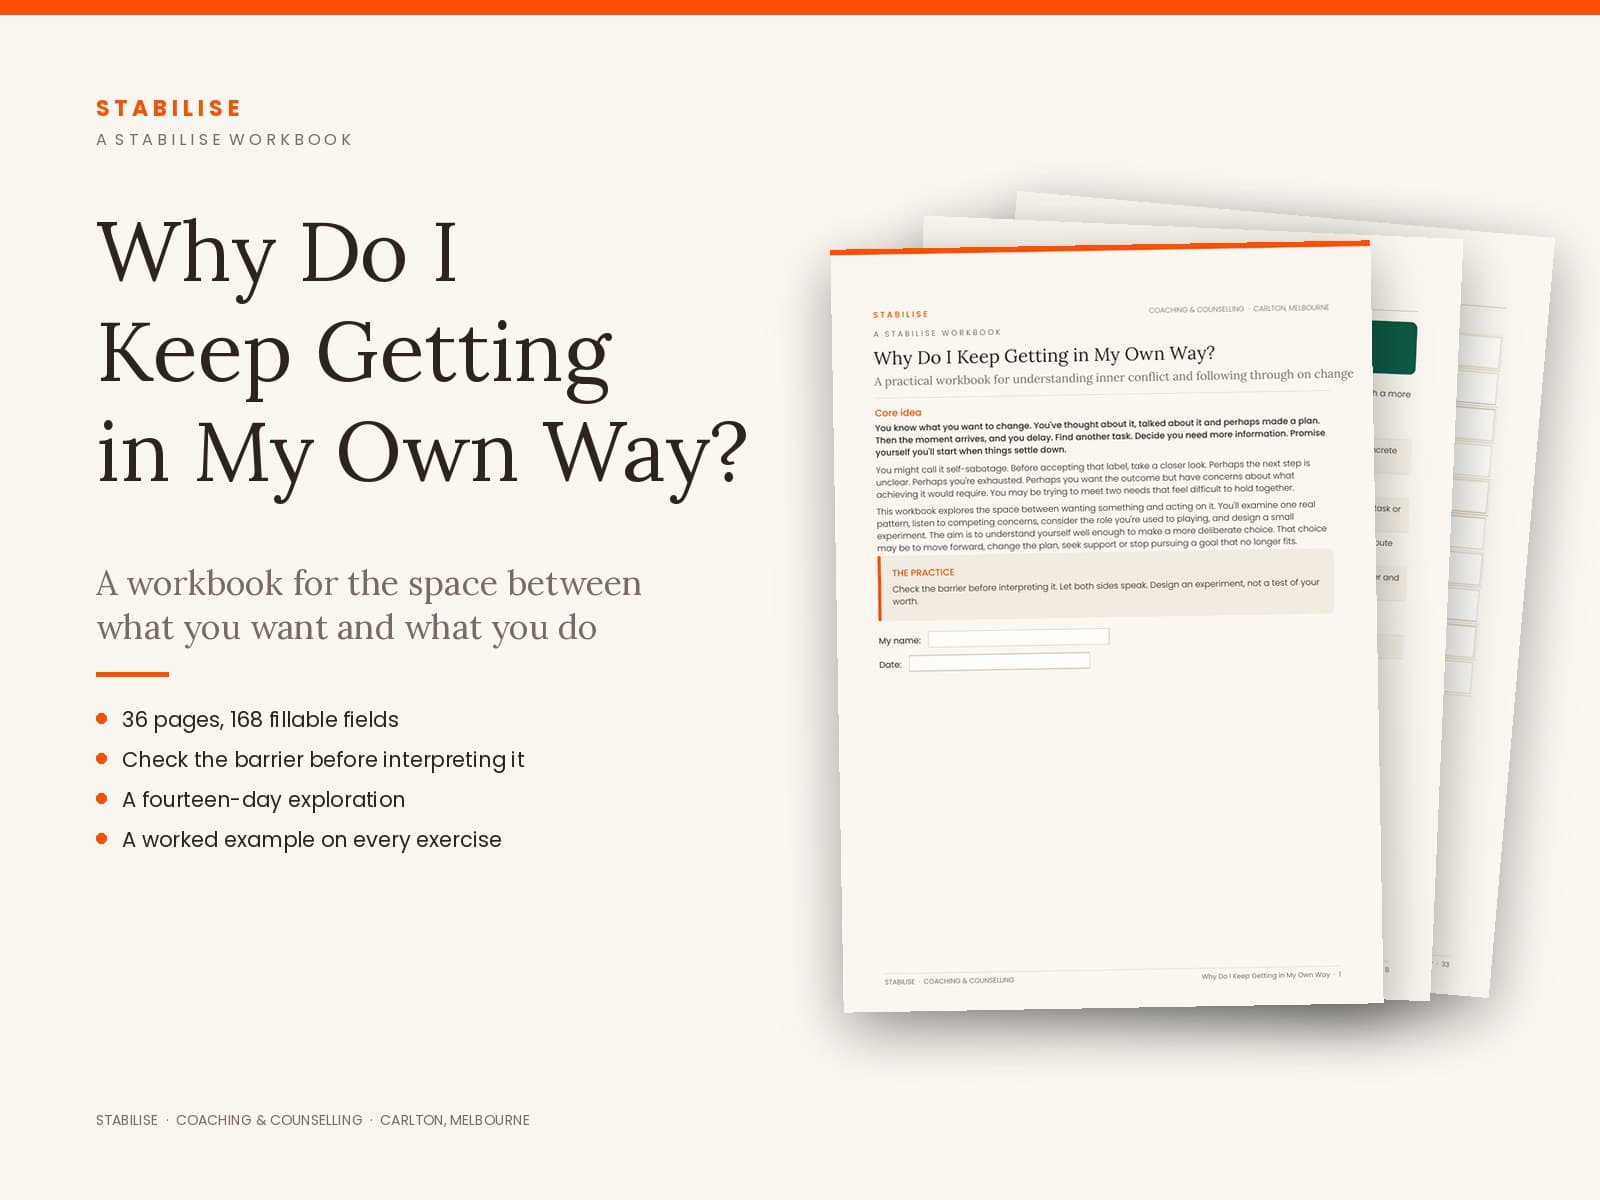1600x1200 pixels.
Task: Click page footer 'Why Do I Keep Getting in My Own Way'
Action: [1266, 975]
